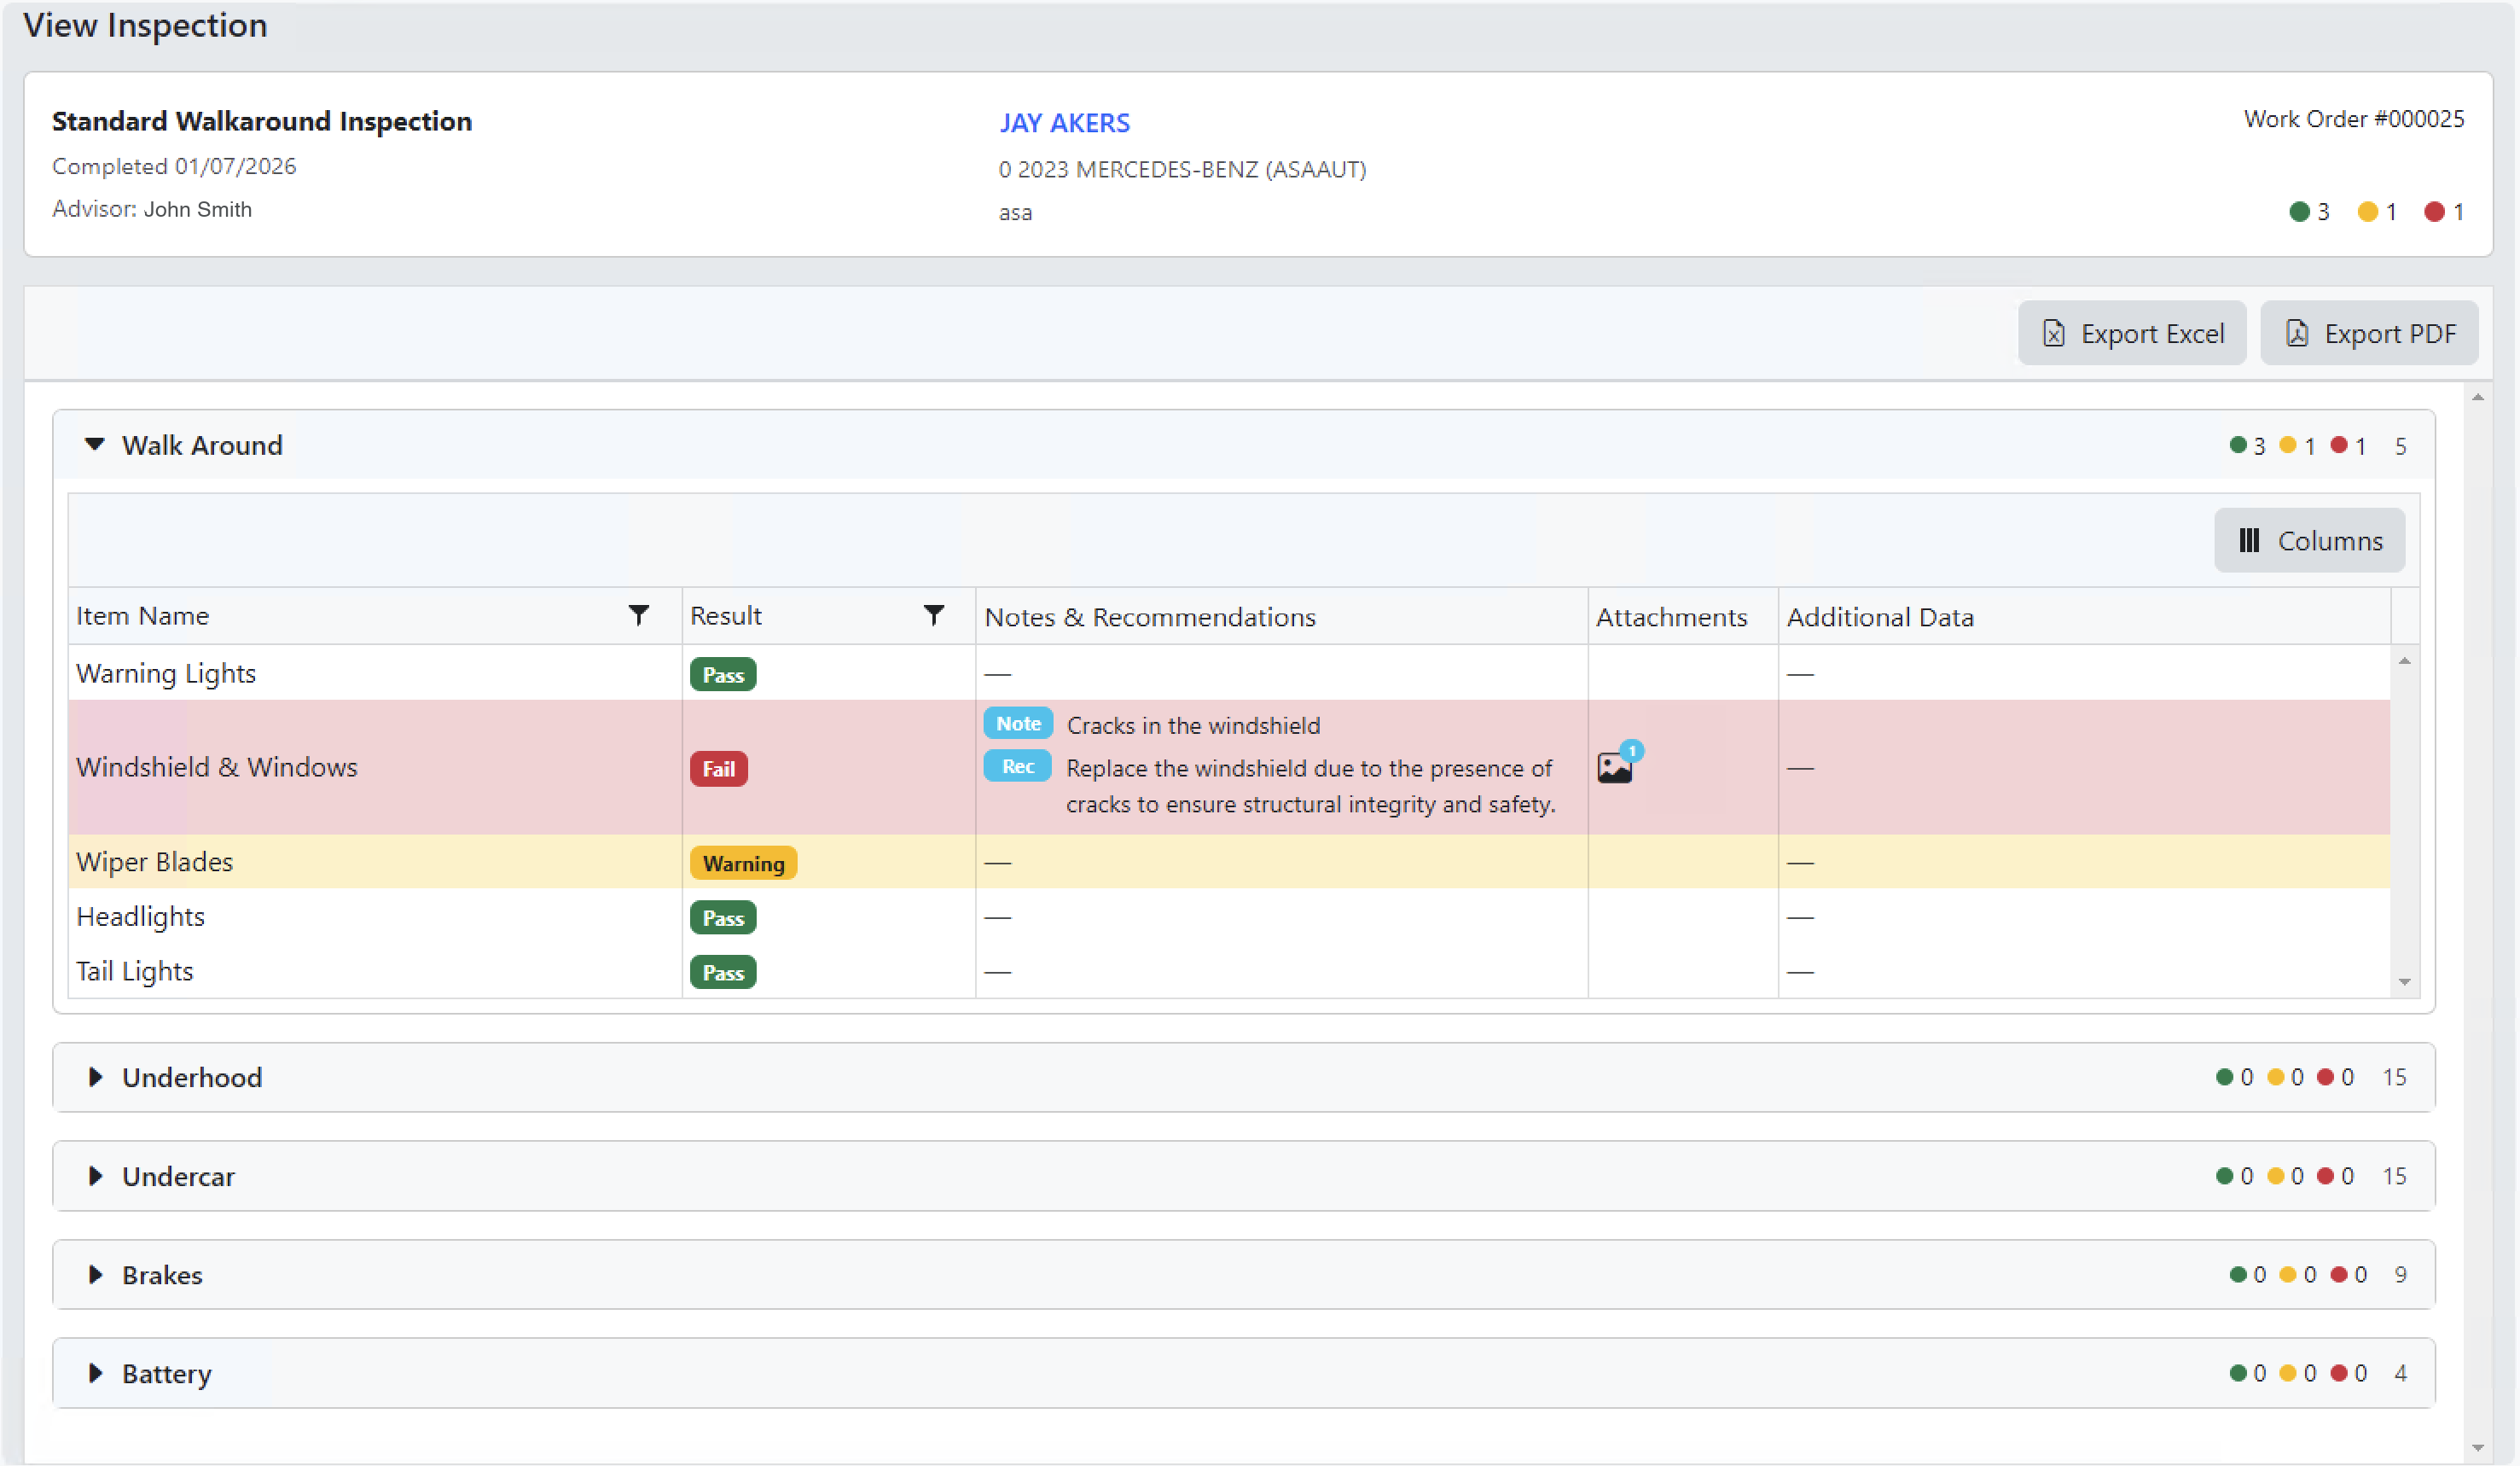Select the Headlights row

coord(1229,917)
